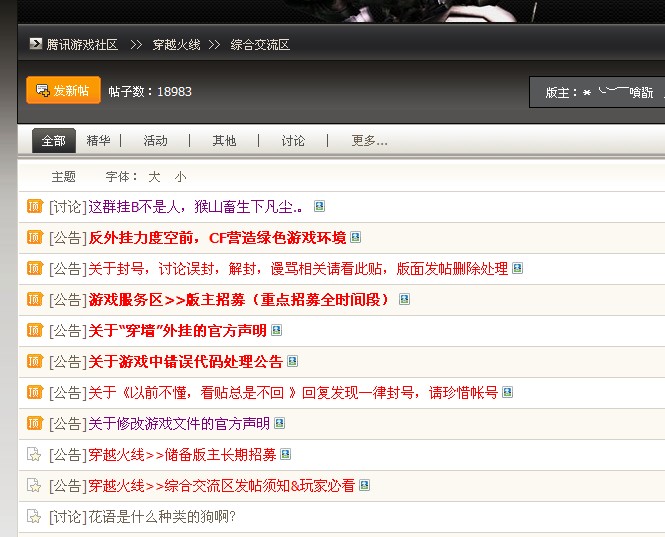This screenshot has height=537, width=665.
Task: Open 穿越火线 breadcrumb link
Action: pos(176,45)
